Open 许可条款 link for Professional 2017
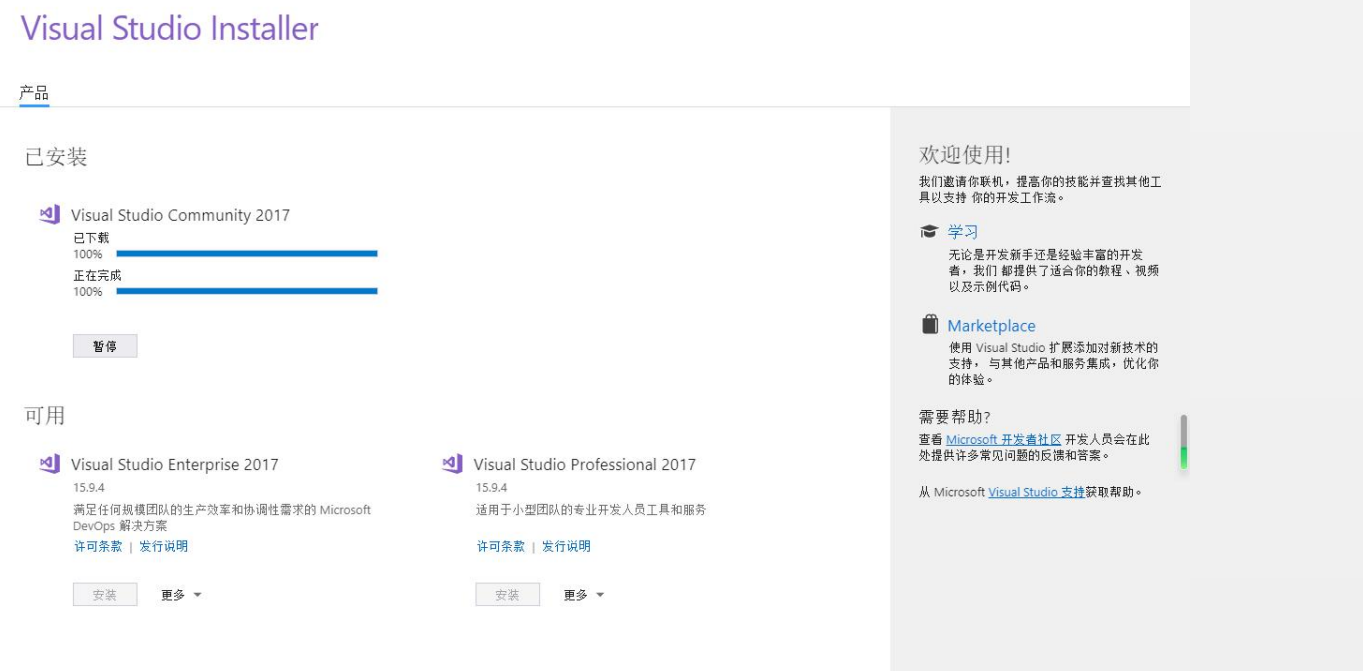This screenshot has width=1363, height=671. [501, 546]
